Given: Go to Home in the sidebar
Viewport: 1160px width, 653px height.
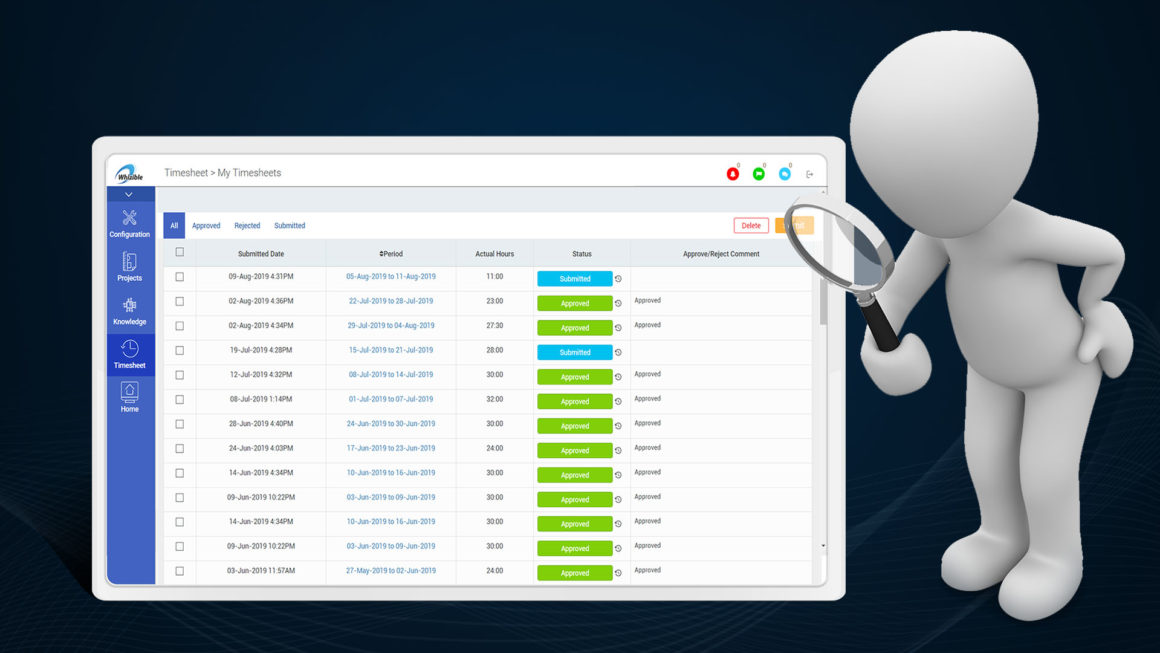Looking at the screenshot, I should 129,397.
